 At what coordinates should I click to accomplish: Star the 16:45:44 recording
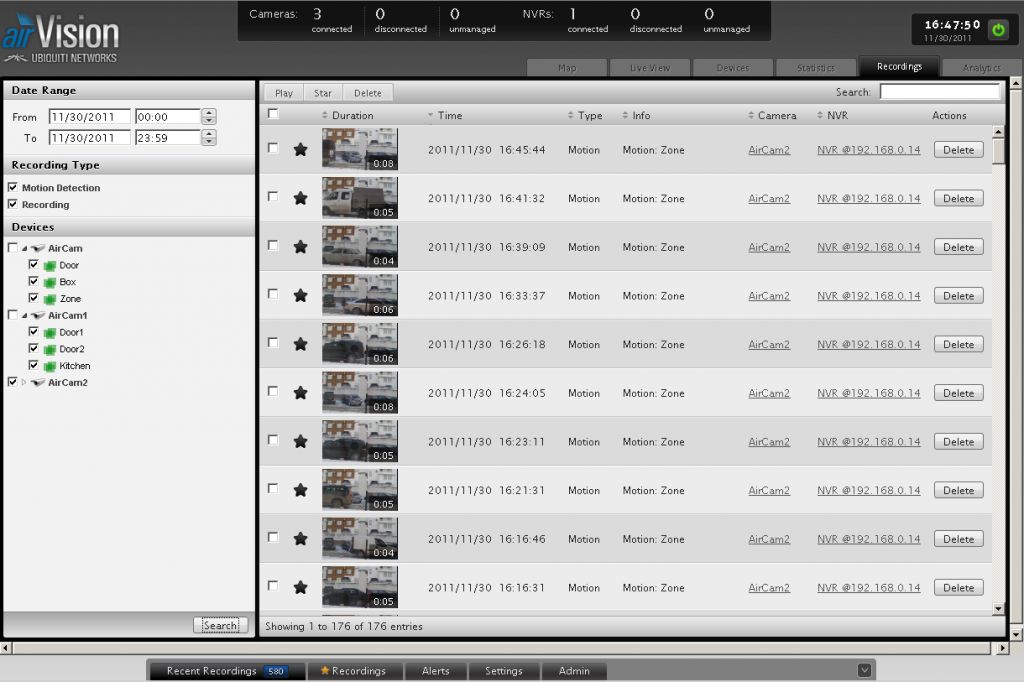[300, 150]
